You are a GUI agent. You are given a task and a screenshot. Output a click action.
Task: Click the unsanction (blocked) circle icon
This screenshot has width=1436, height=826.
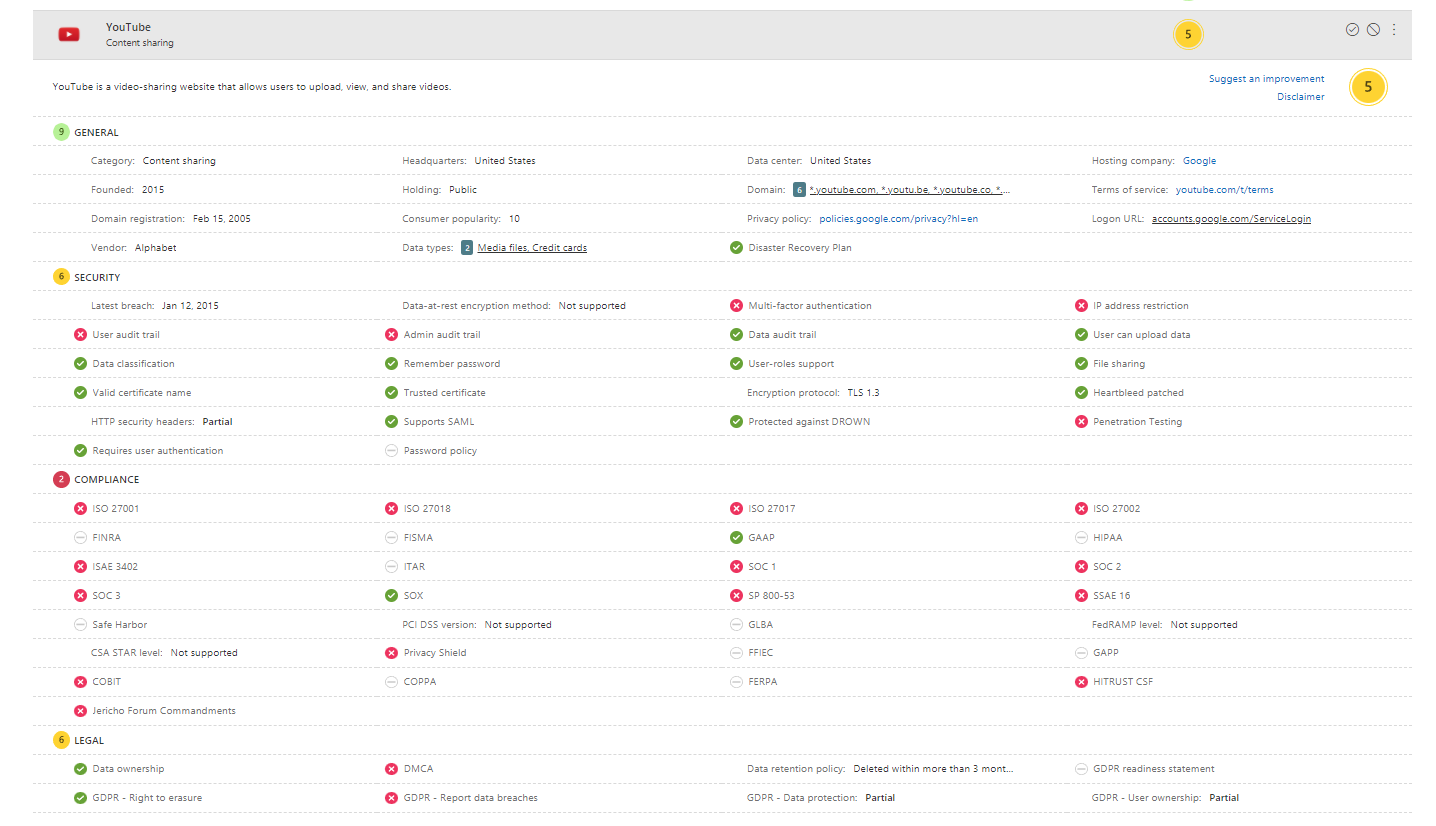[x=1373, y=30]
